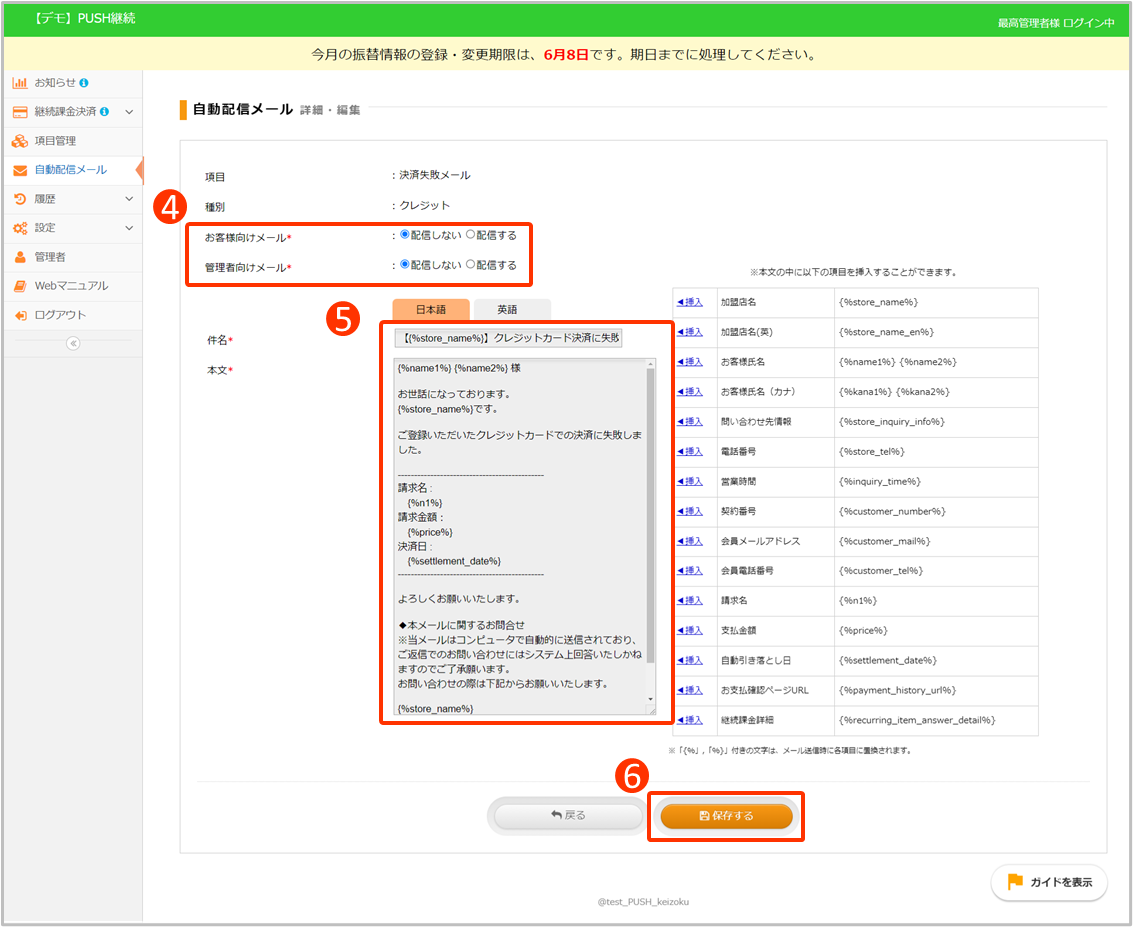The image size is (1133, 927).
Task: Insert 継続課金詳細 via its 挿入 link
Action: click(x=689, y=720)
